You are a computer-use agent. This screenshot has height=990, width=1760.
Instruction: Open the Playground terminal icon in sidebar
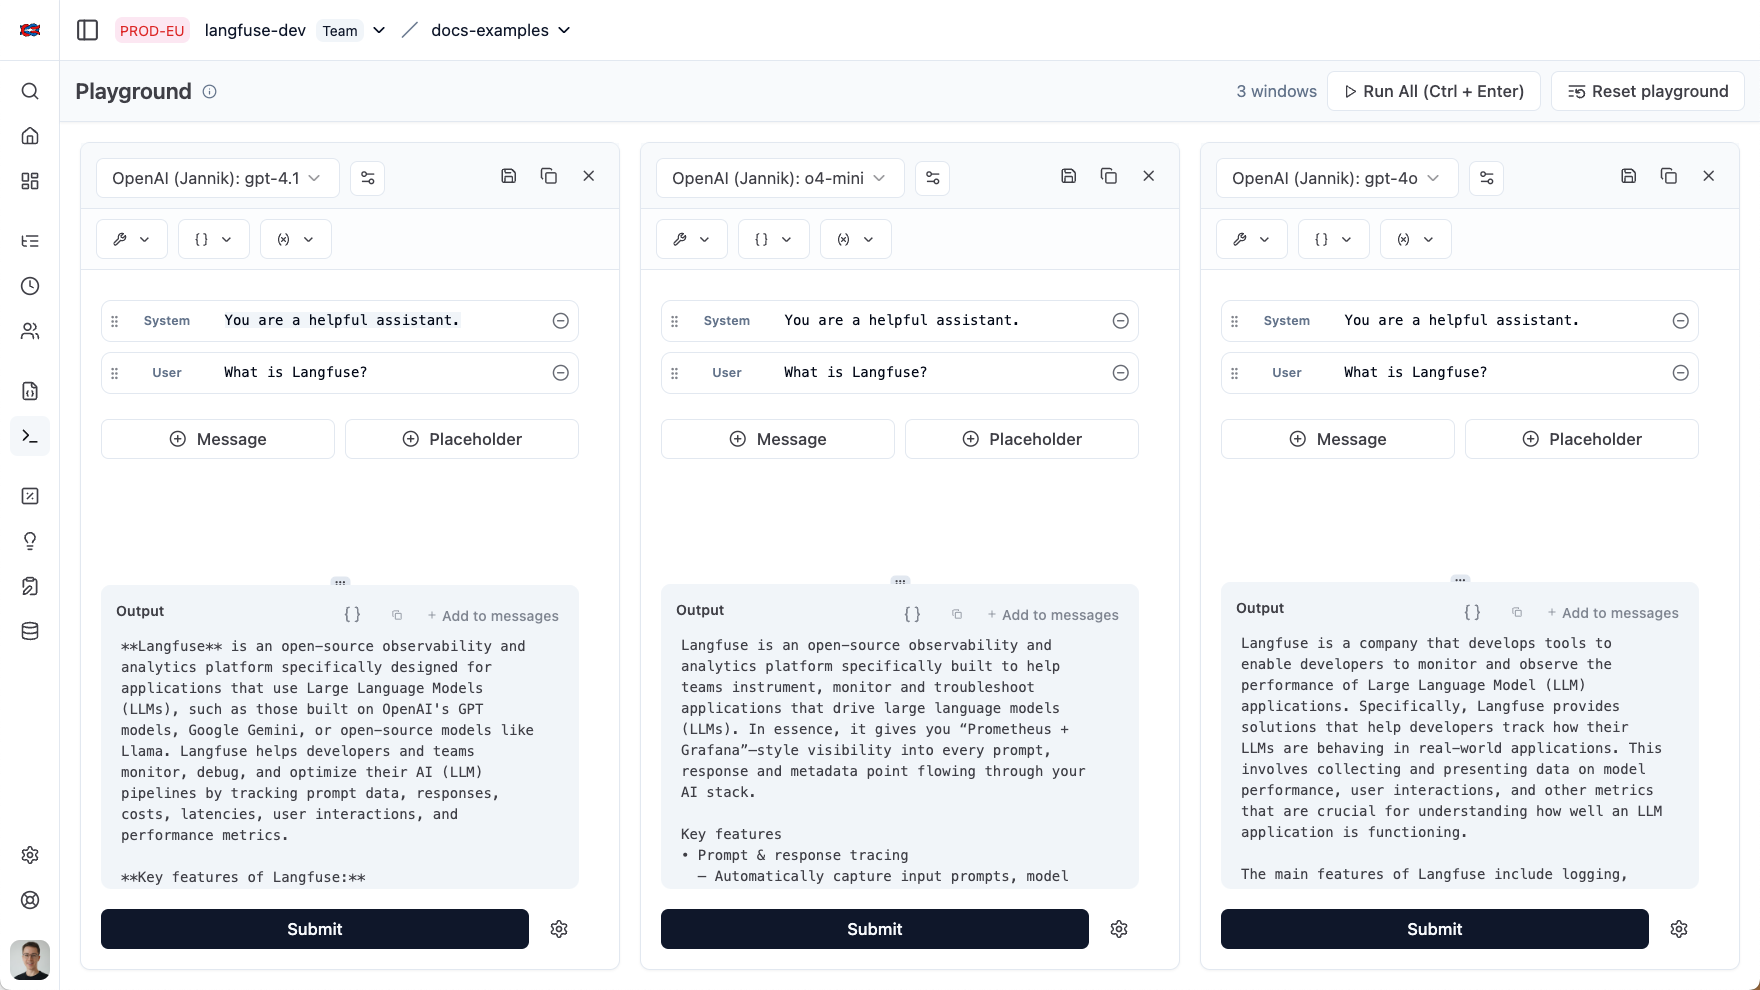(30, 436)
